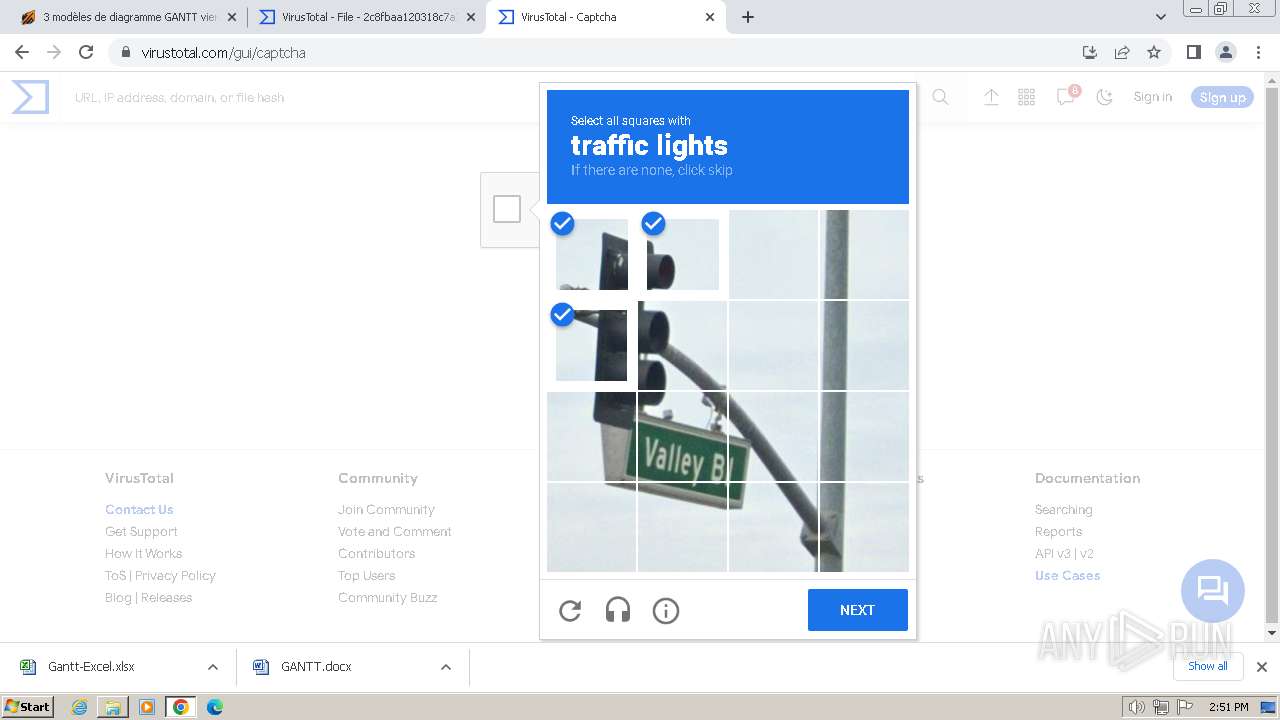
Task: Select the tile with traffic light below checked top tile
Action: click(682, 345)
